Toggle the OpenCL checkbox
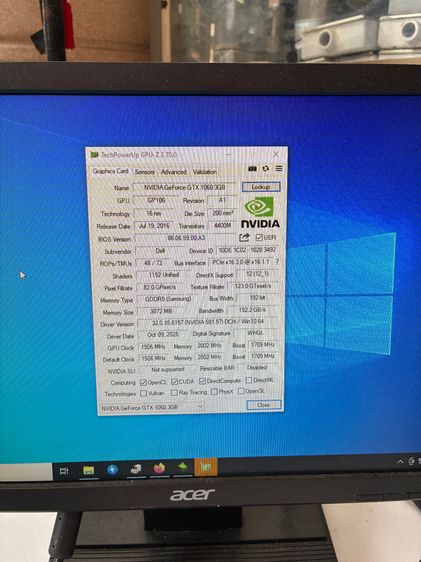 tap(143, 382)
